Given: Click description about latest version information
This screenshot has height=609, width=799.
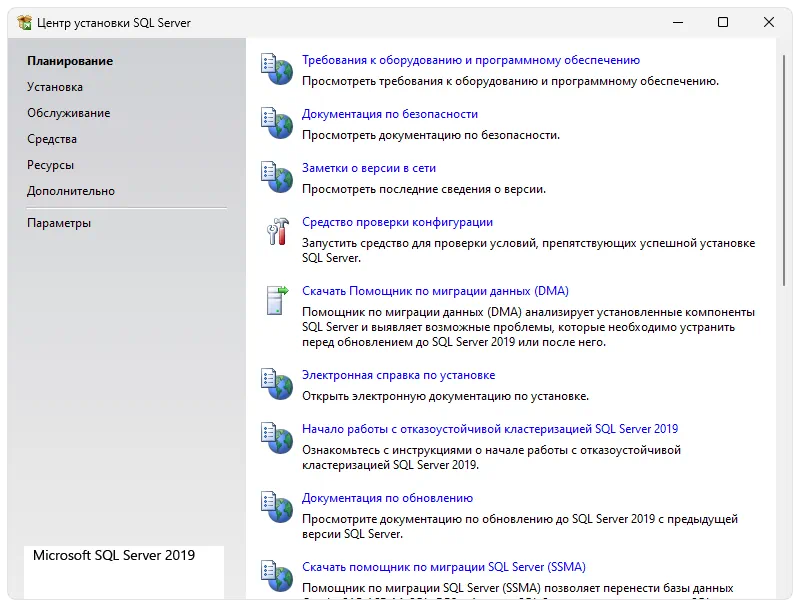Looking at the screenshot, I should tap(424, 189).
